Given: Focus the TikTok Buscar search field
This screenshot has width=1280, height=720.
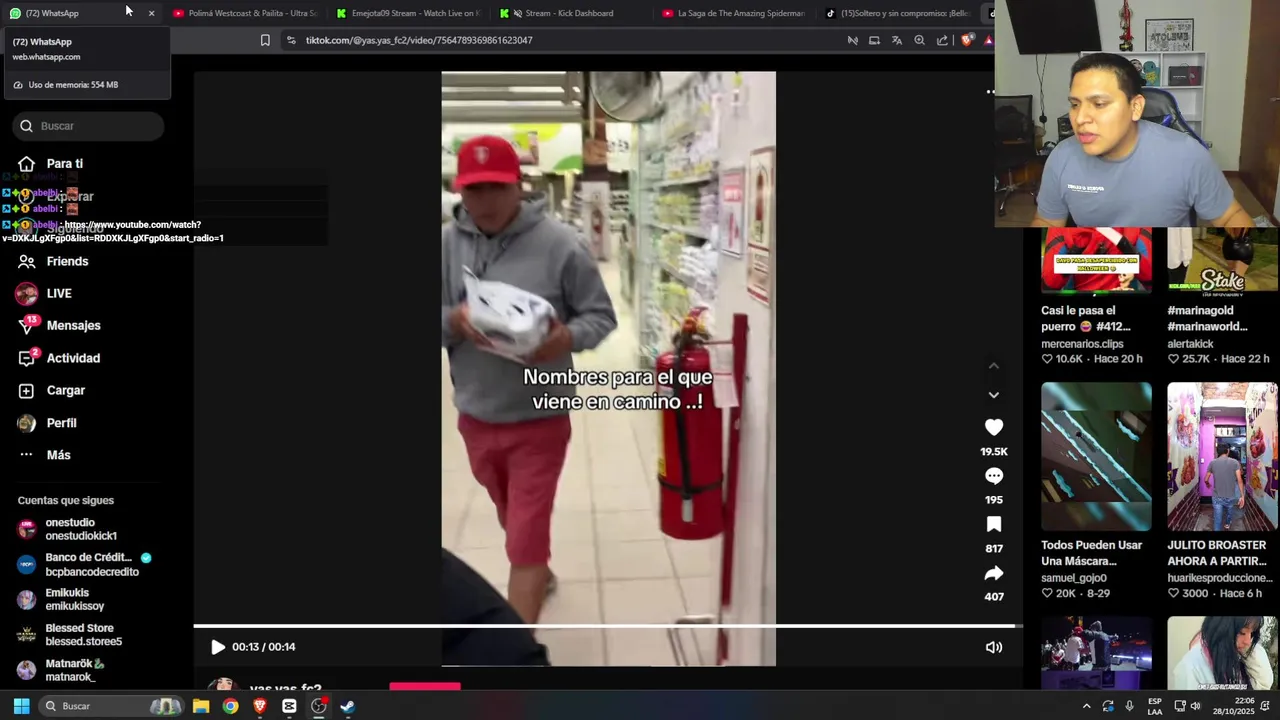Looking at the screenshot, I should coord(90,126).
